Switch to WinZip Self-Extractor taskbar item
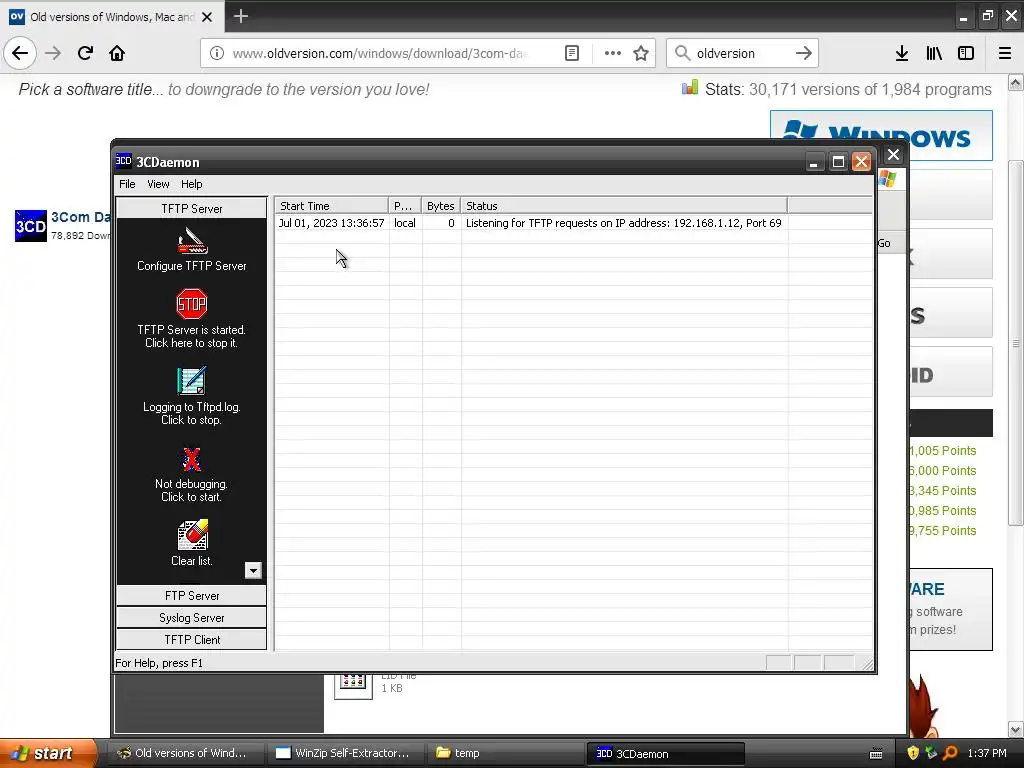 click(344, 753)
